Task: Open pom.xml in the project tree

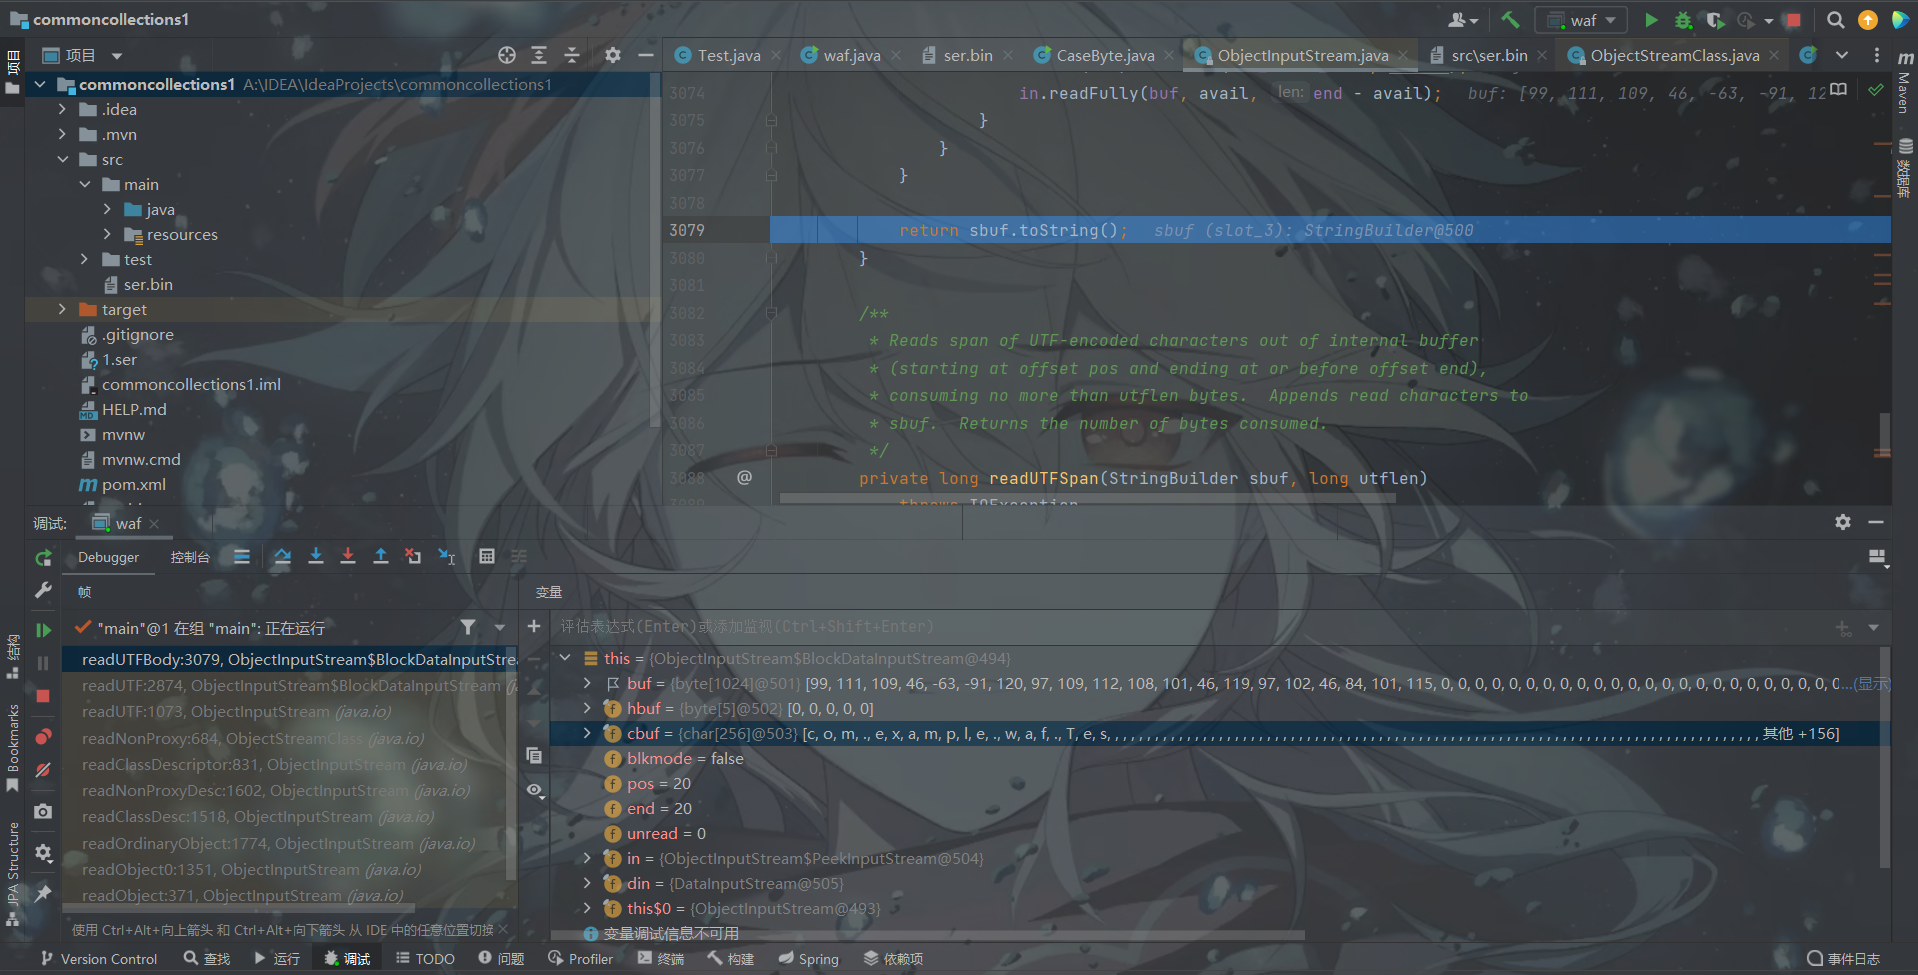Action: 133,485
